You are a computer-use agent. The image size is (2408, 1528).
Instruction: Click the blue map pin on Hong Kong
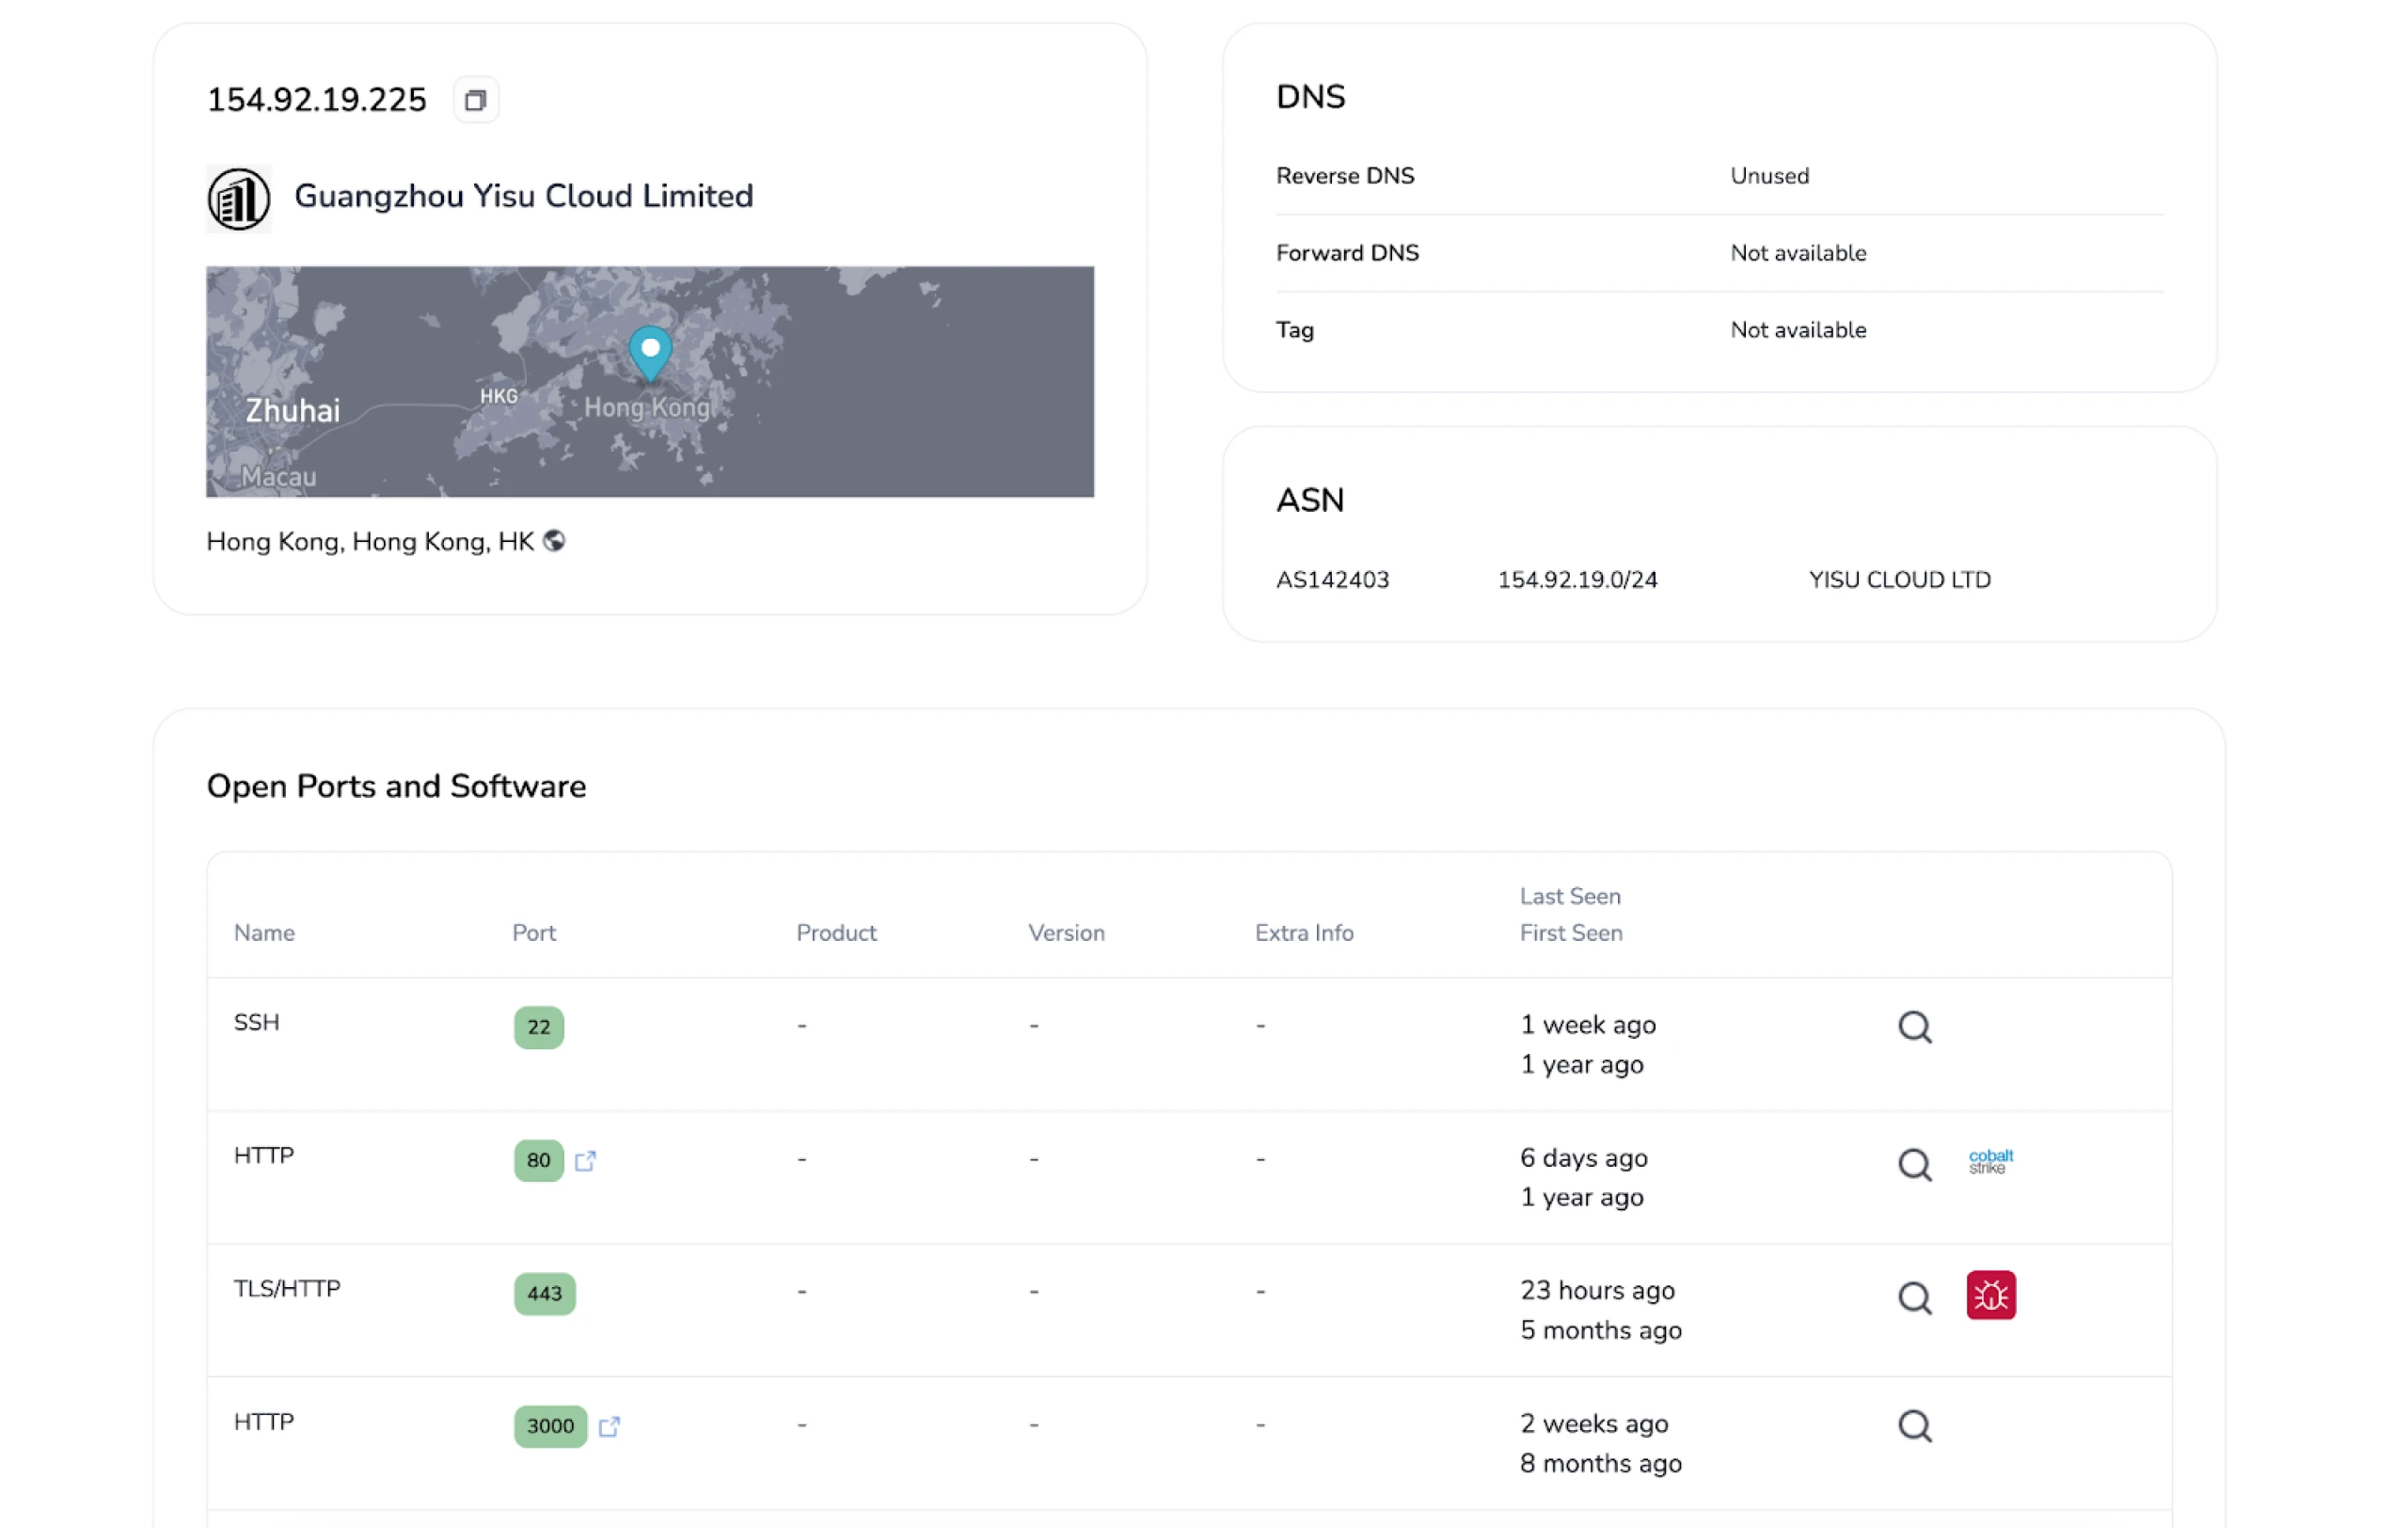650,354
